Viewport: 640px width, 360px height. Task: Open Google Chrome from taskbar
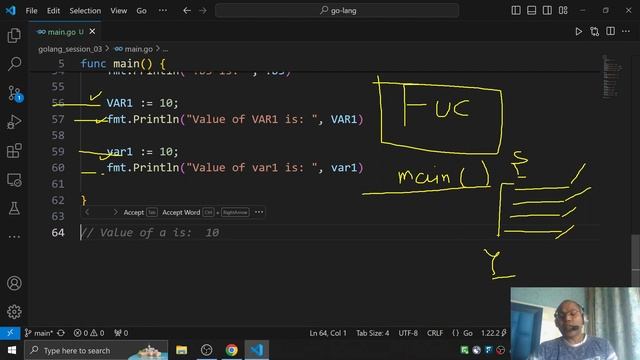(231, 350)
